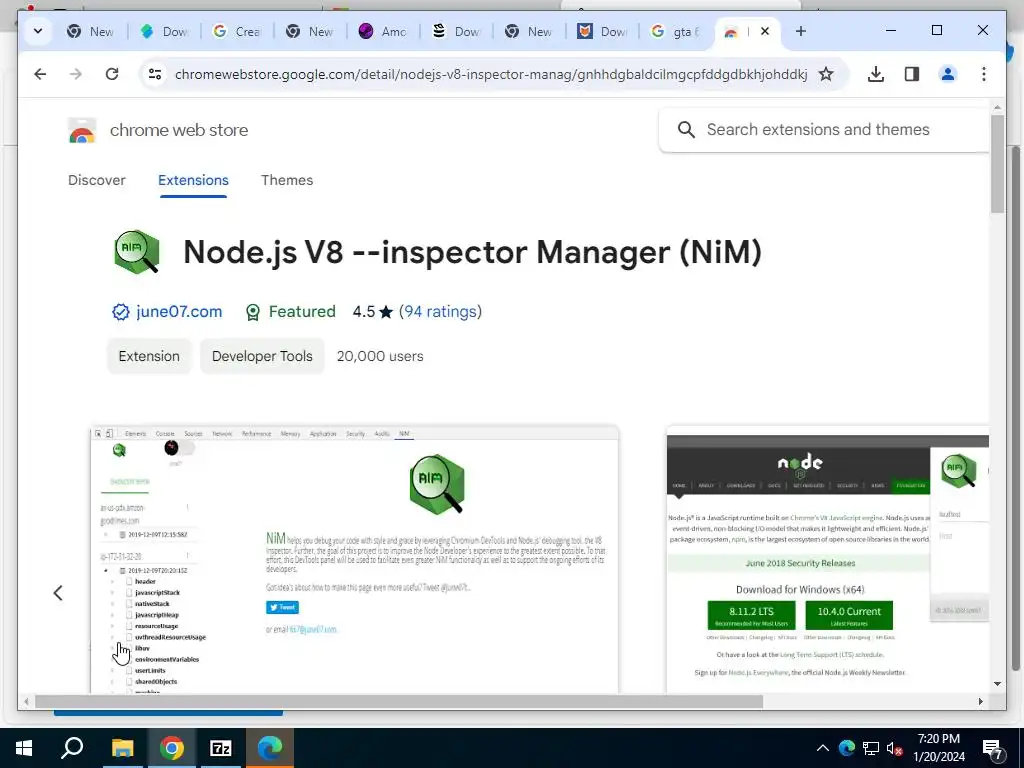The height and width of the screenshot is (768, 1024).
Task: Open the Themes section
Action: (287, 180)
